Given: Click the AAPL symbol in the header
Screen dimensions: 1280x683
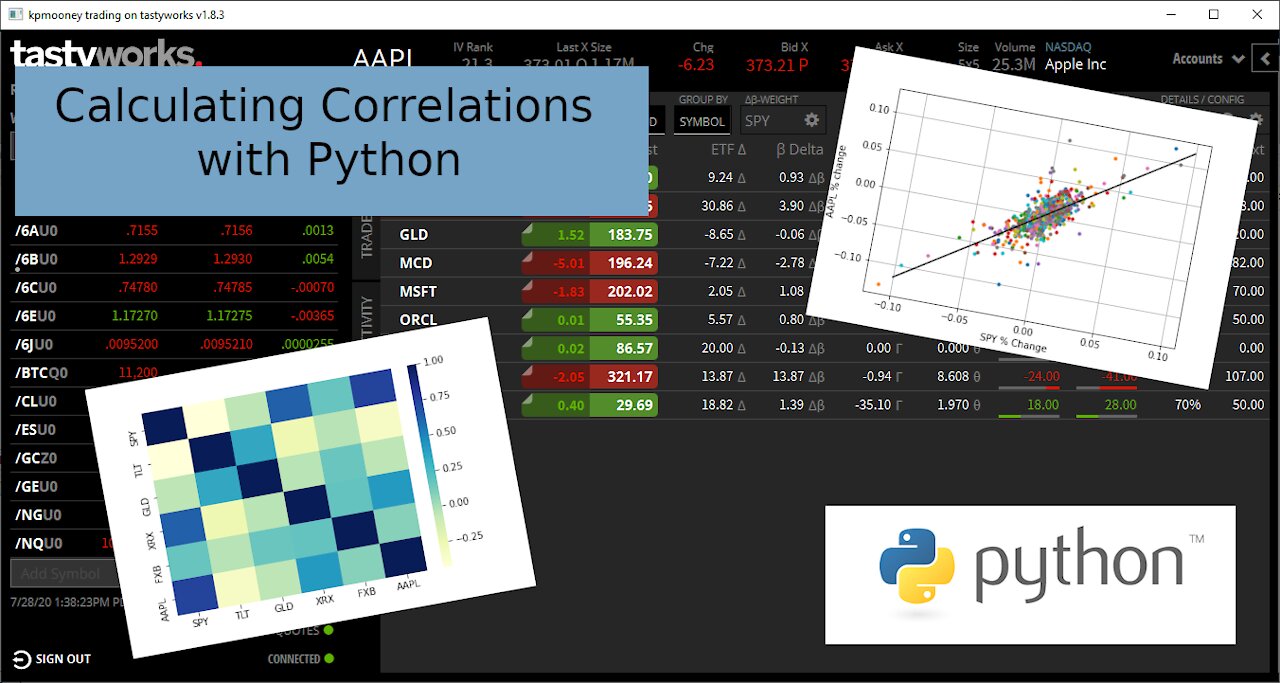Looking at the screenshot, I should 383,58.
